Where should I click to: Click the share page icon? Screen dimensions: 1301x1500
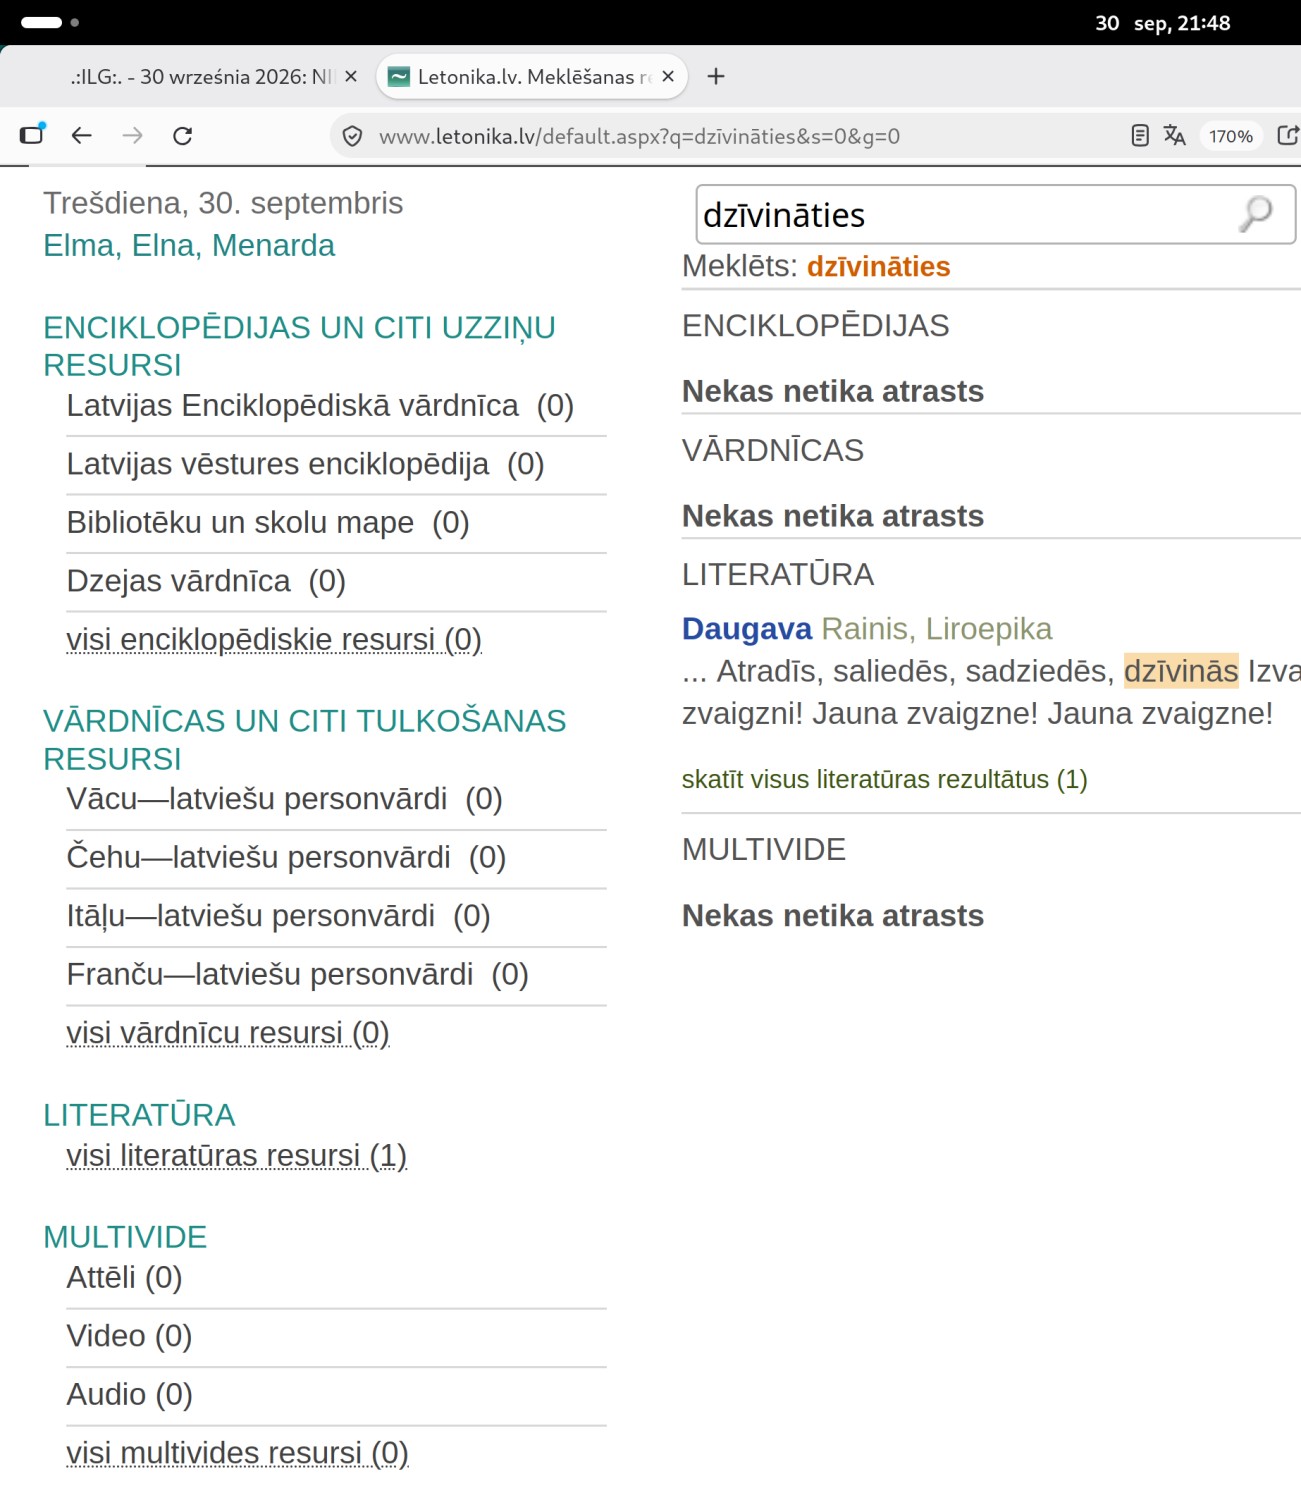(1288, 135)
